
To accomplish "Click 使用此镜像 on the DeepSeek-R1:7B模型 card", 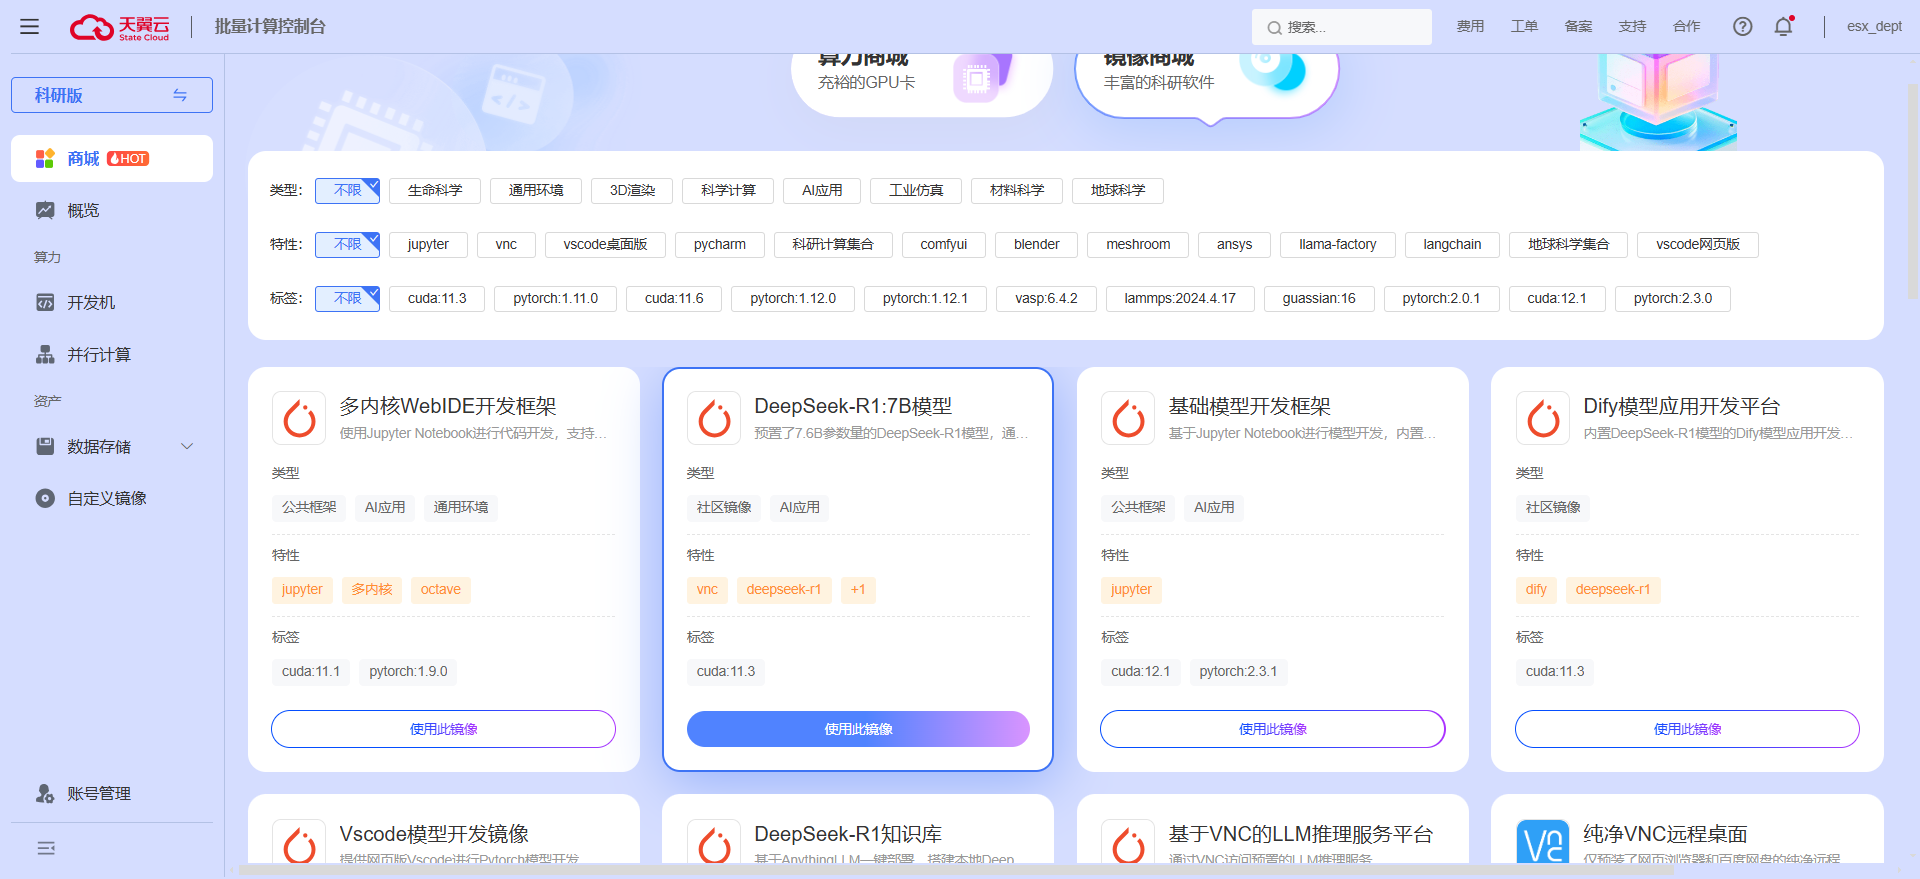I will (858, 729).
